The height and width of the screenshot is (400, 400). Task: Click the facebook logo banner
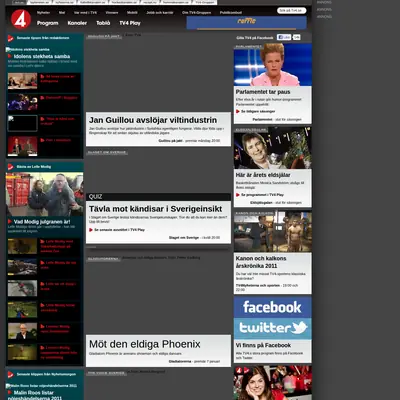(x=273, y=307)
